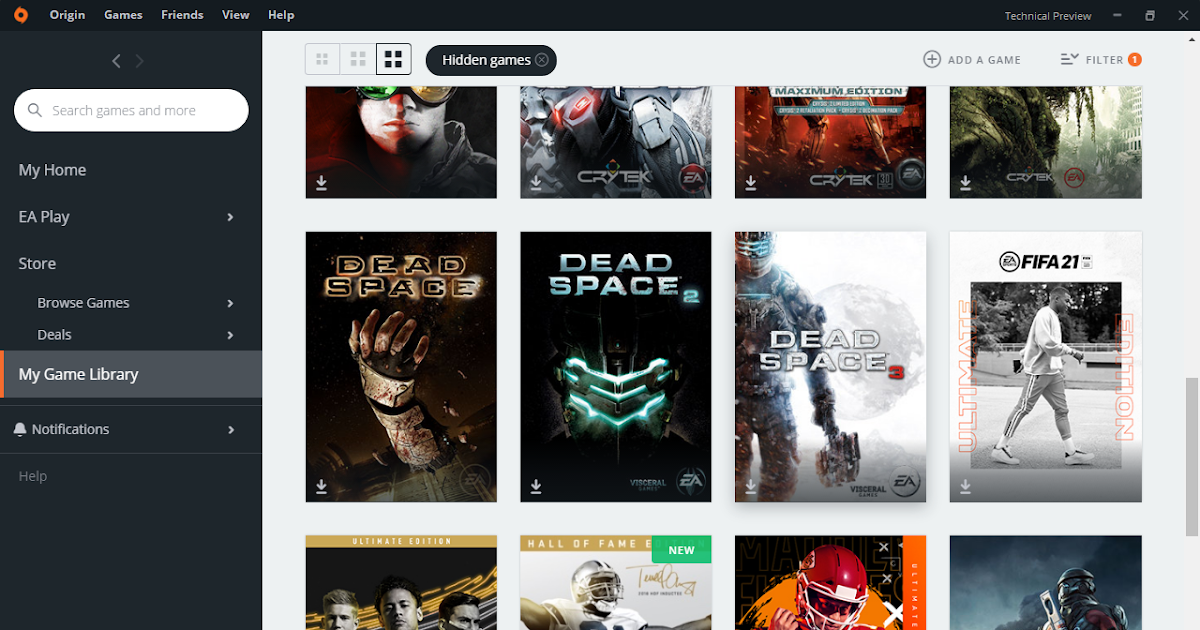1200x630 pixels.
Task: Remove the Hidden games filter chip
Action: coord(542,60)
